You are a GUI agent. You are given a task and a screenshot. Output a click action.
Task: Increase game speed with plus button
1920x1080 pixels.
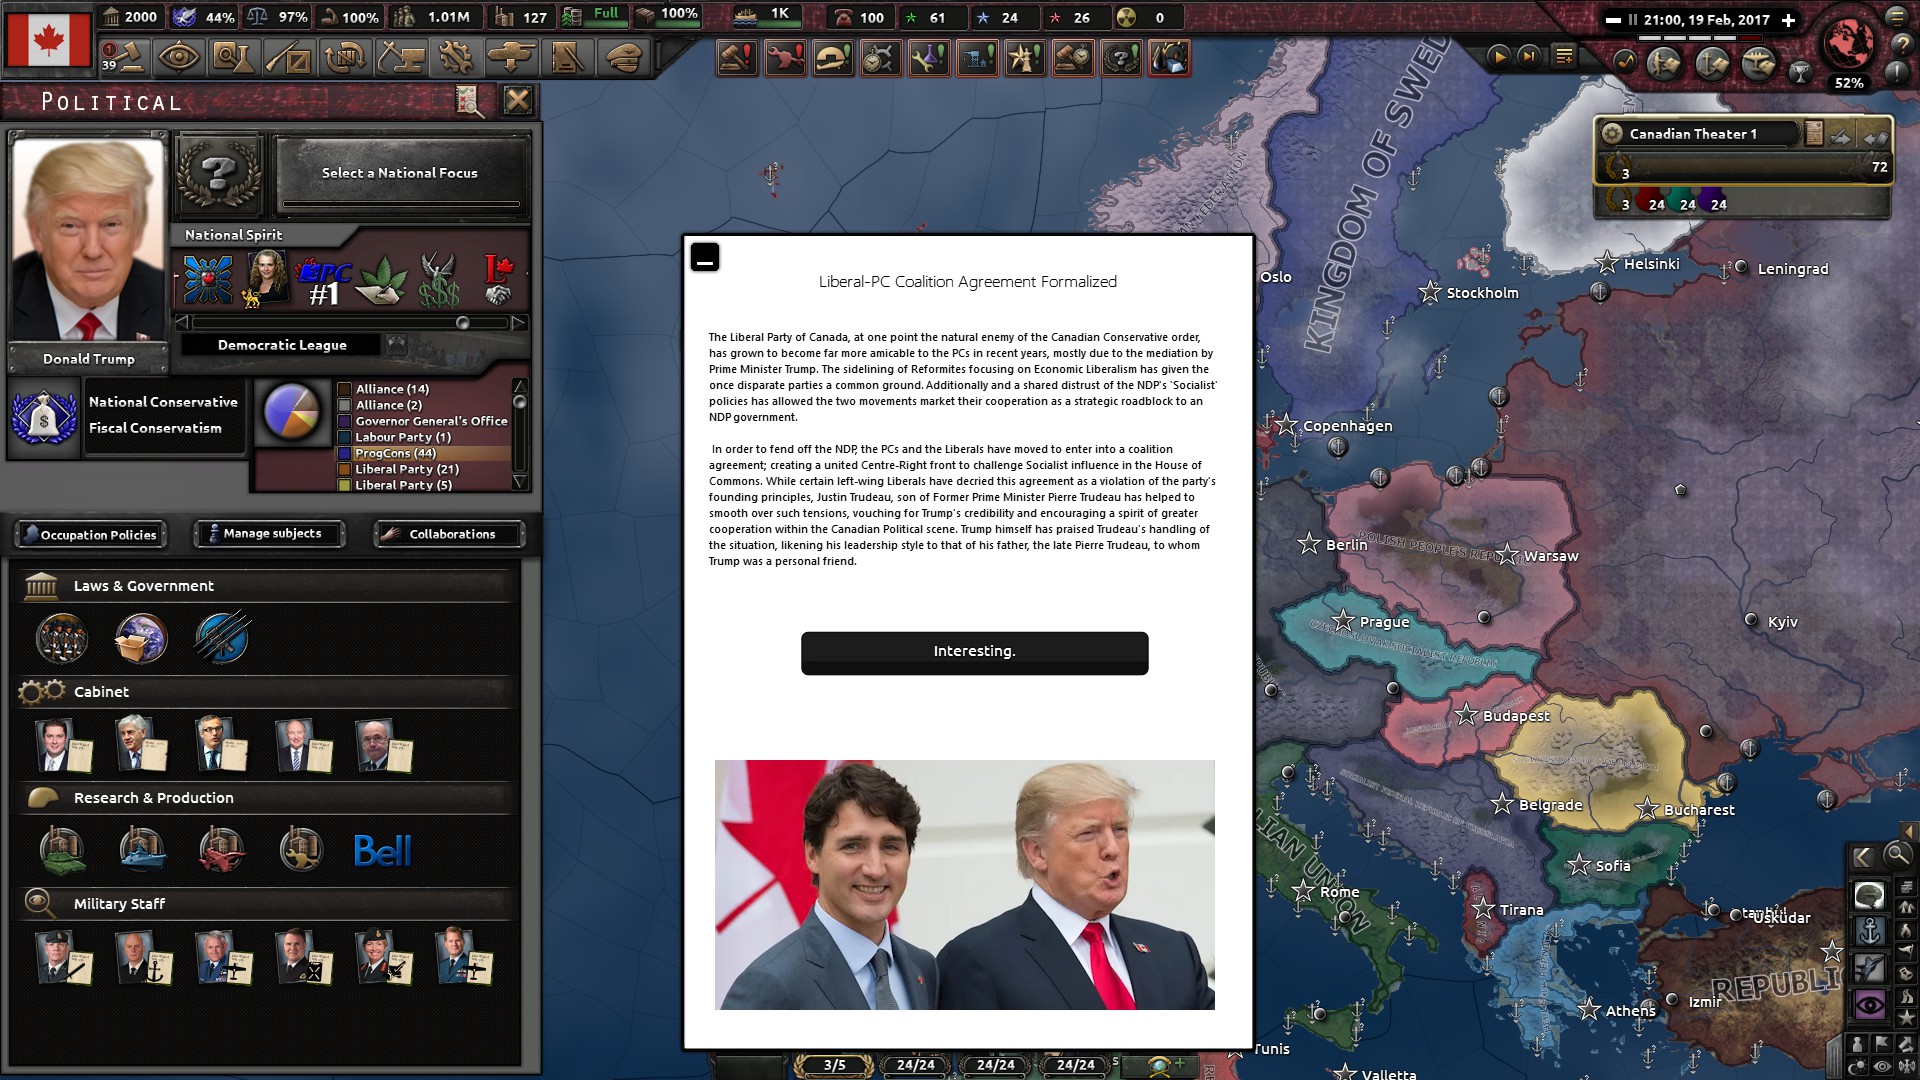[x=1789, y=20]
